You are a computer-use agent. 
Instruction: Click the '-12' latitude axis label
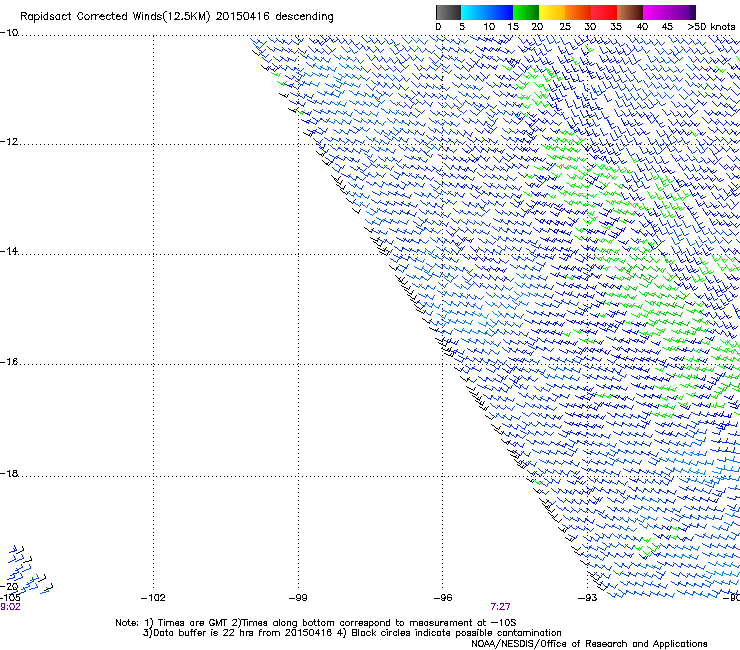[x=8, y=142]
